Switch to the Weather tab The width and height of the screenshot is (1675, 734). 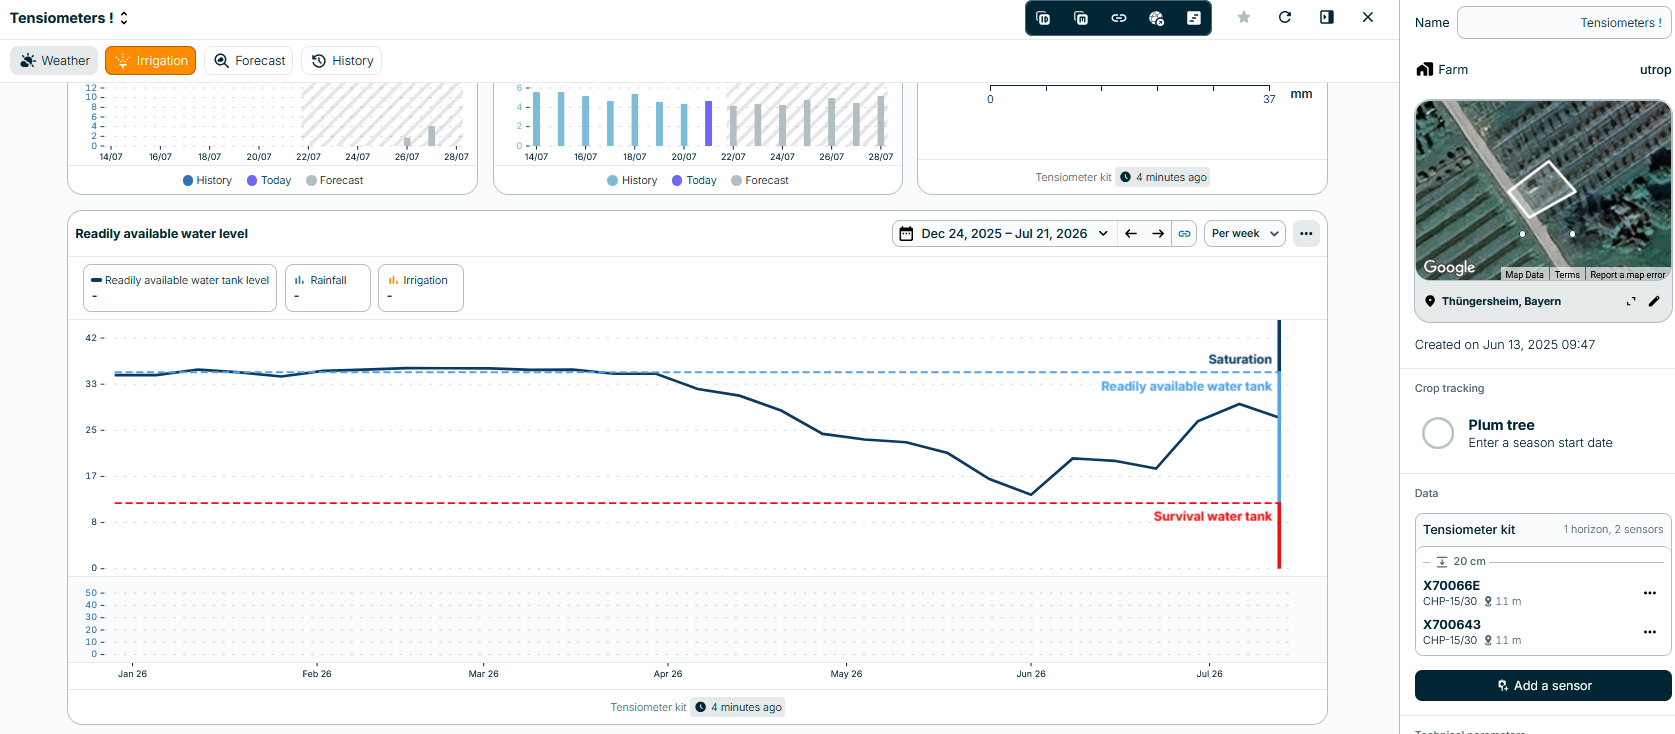[x=54, y=61]
